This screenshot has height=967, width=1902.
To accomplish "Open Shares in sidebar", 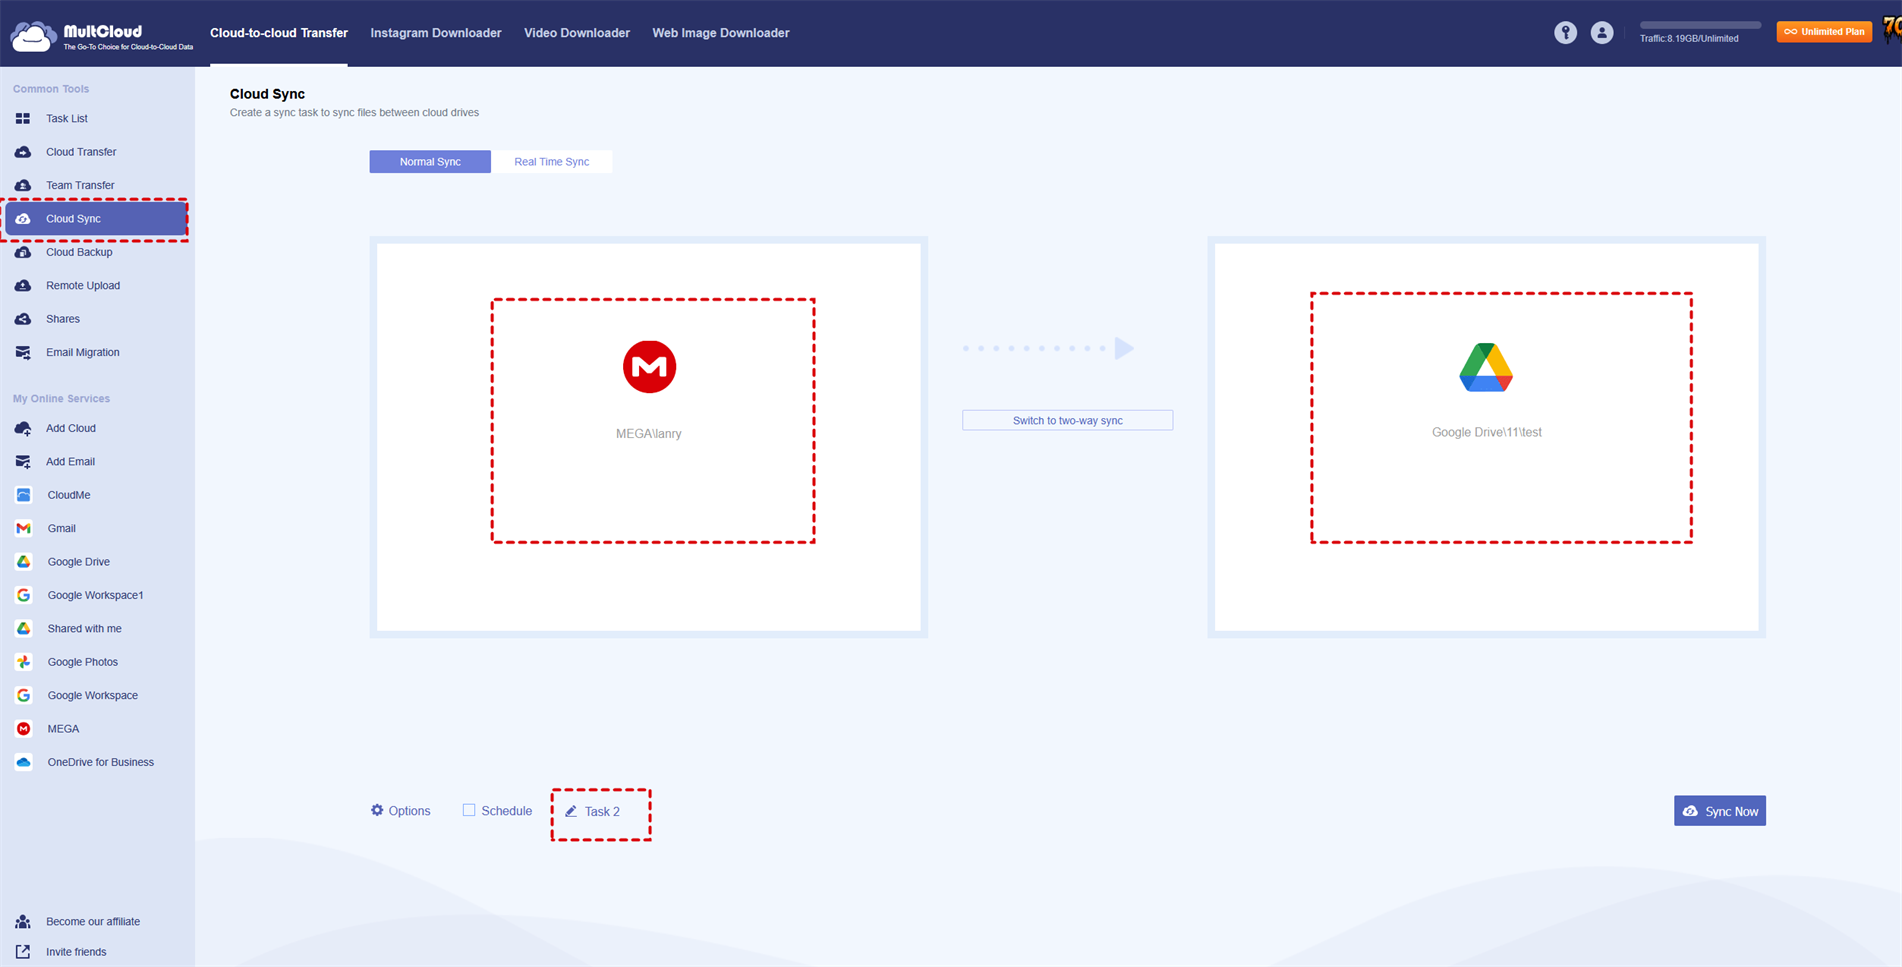I will [63, 319].
